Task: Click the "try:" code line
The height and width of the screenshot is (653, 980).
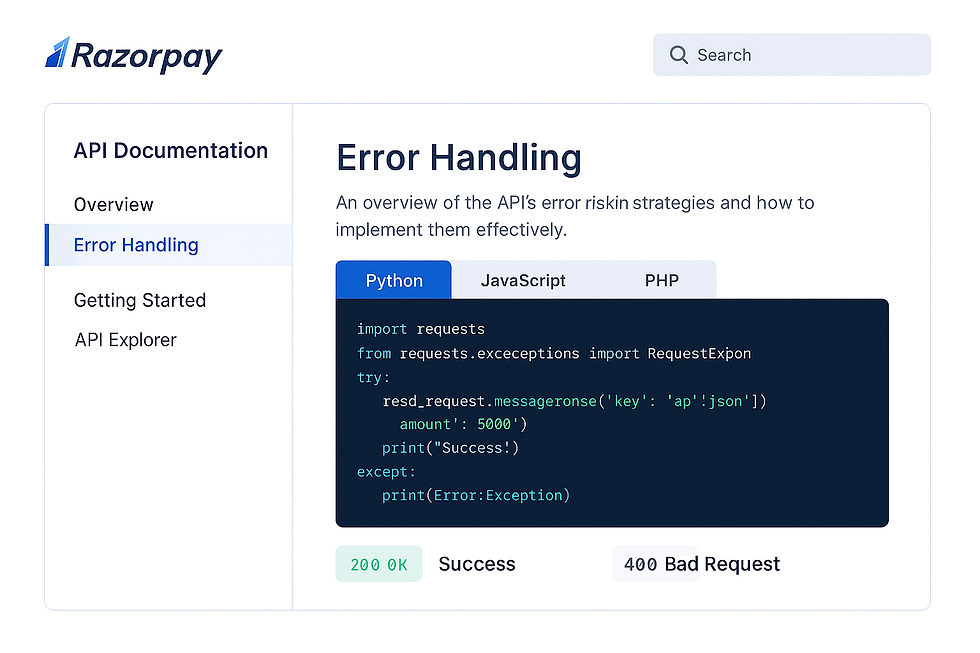Action: 373,377
